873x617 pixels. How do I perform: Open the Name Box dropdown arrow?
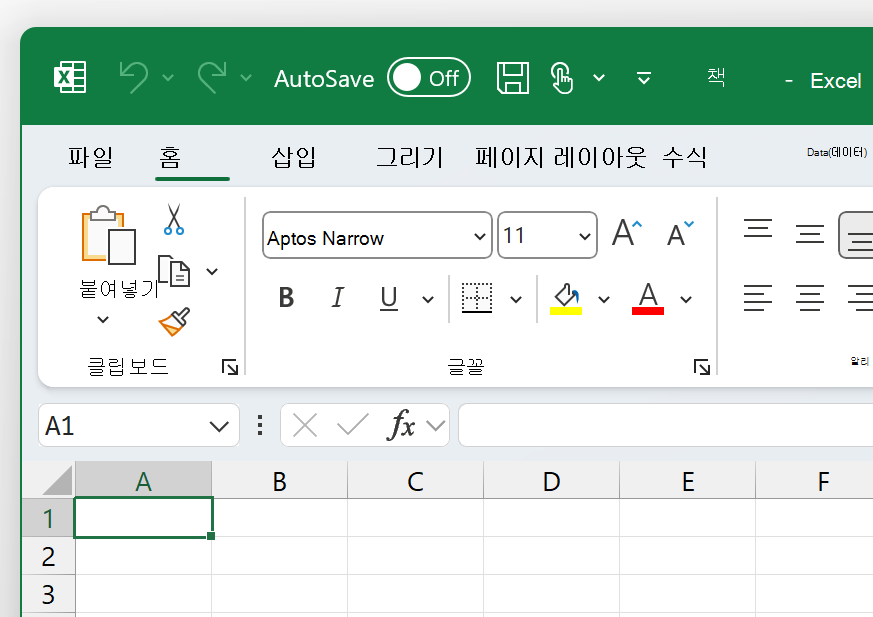(219, 427)
